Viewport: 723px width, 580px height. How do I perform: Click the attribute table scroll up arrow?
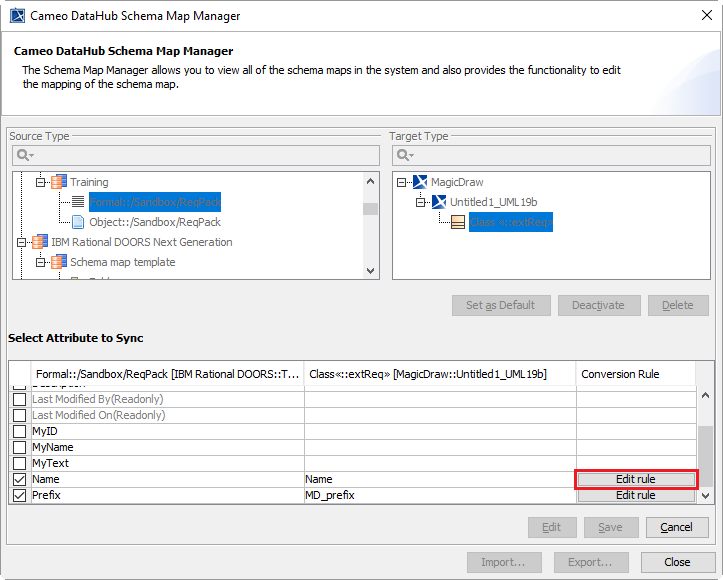(x=705, y=396)
